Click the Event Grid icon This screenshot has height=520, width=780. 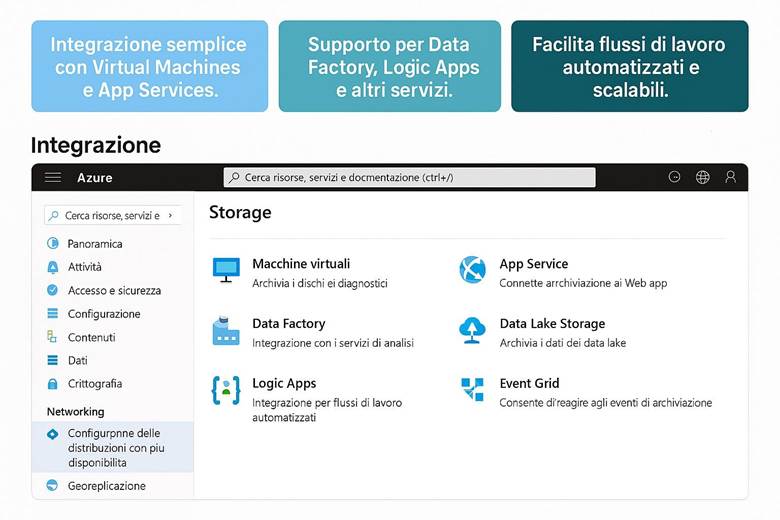[472, 389]
